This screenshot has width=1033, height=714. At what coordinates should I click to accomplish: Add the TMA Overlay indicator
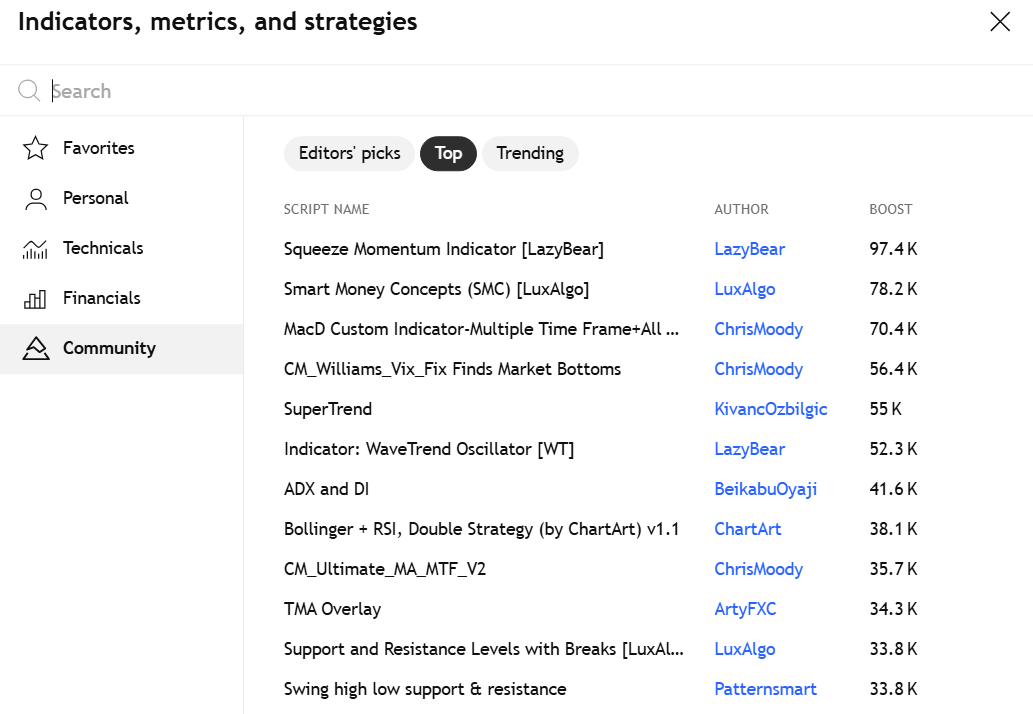click(332, 609)
